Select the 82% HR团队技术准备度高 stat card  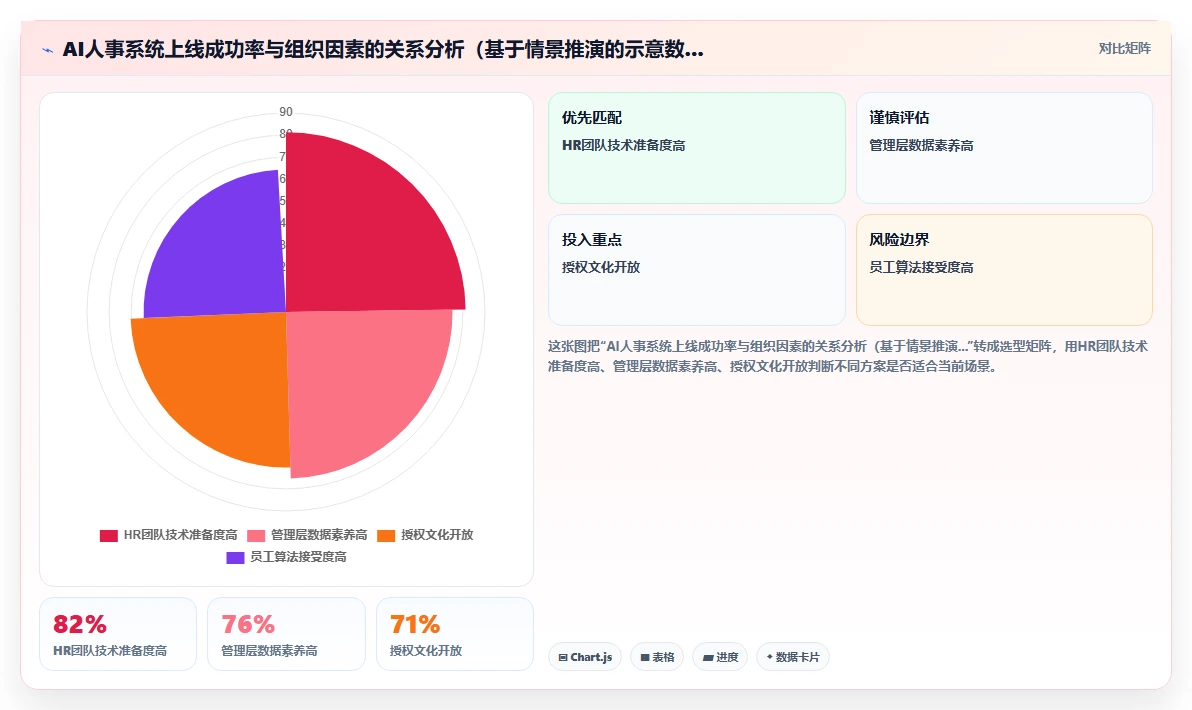tap(118, 634)
